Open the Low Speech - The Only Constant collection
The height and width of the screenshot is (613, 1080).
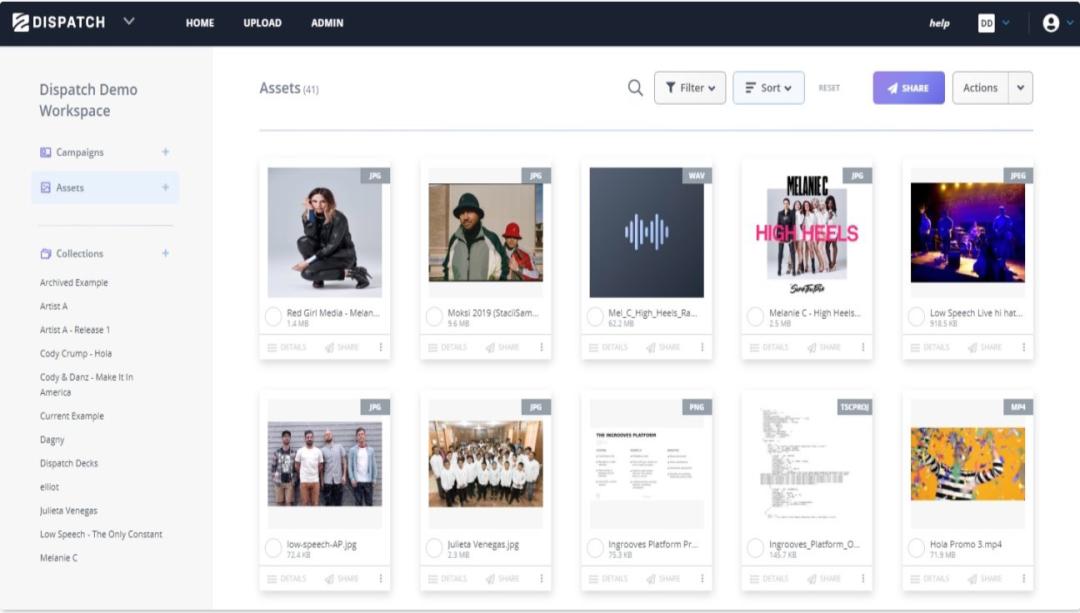(x=101, y=534)
